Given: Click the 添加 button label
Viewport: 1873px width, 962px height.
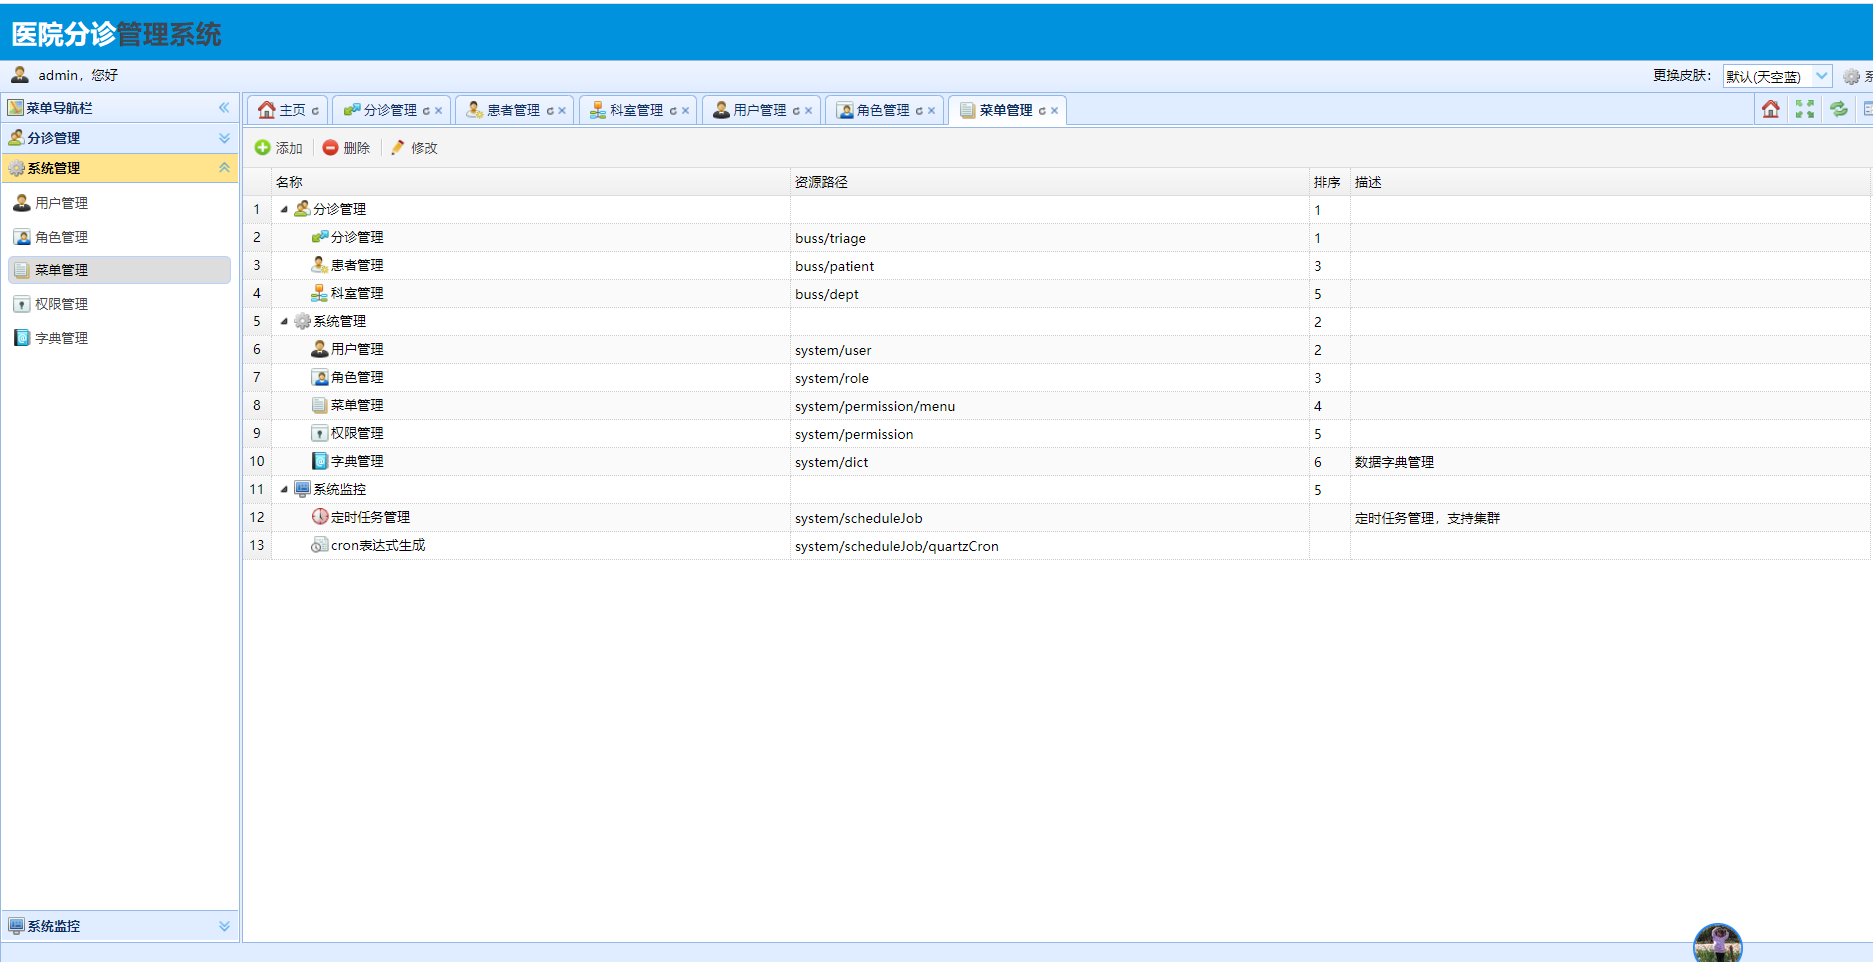Looking at the screenshot, I should click(x=289, y=148).
